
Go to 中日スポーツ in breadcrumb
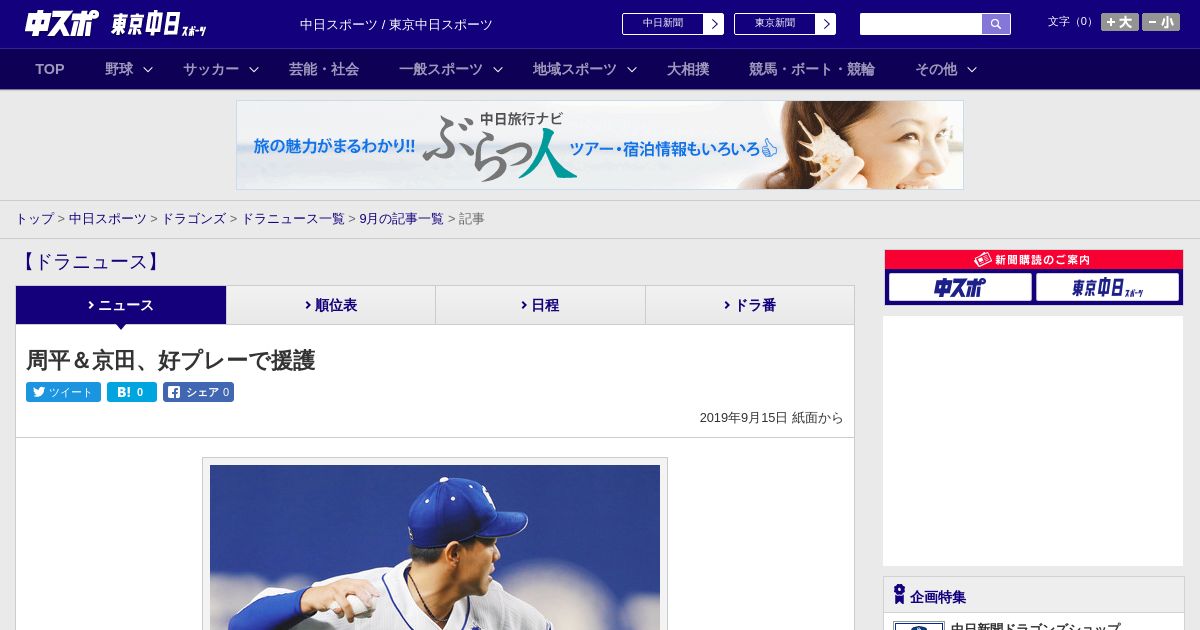pos(108,219)
